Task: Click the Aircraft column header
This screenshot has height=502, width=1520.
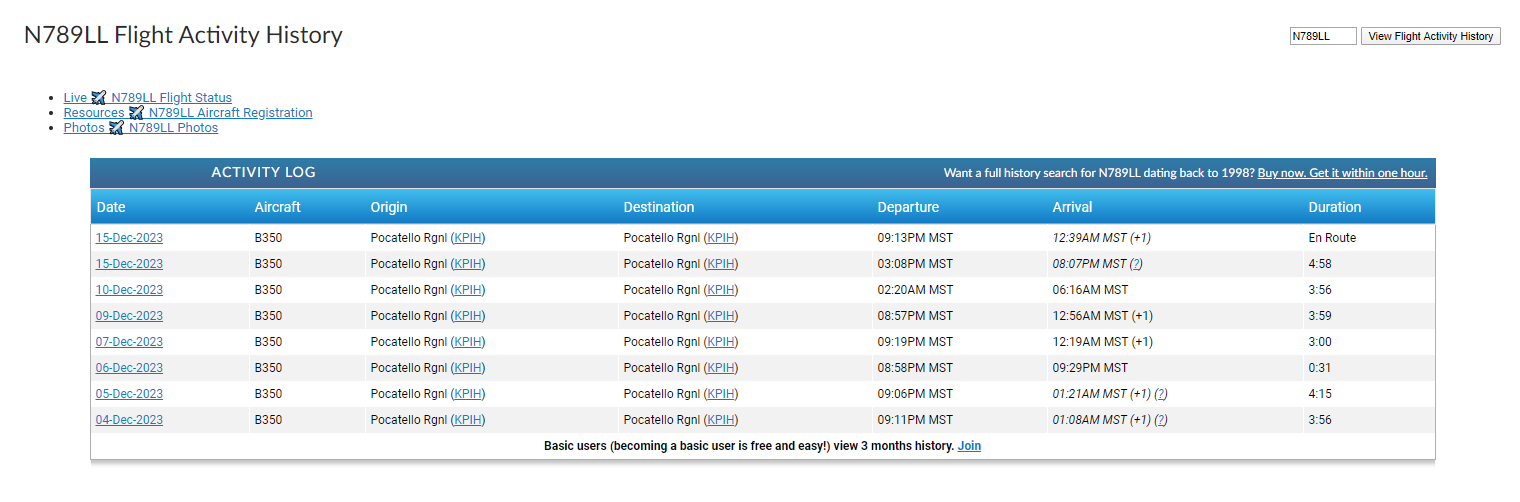Action: tap(278, 207)
